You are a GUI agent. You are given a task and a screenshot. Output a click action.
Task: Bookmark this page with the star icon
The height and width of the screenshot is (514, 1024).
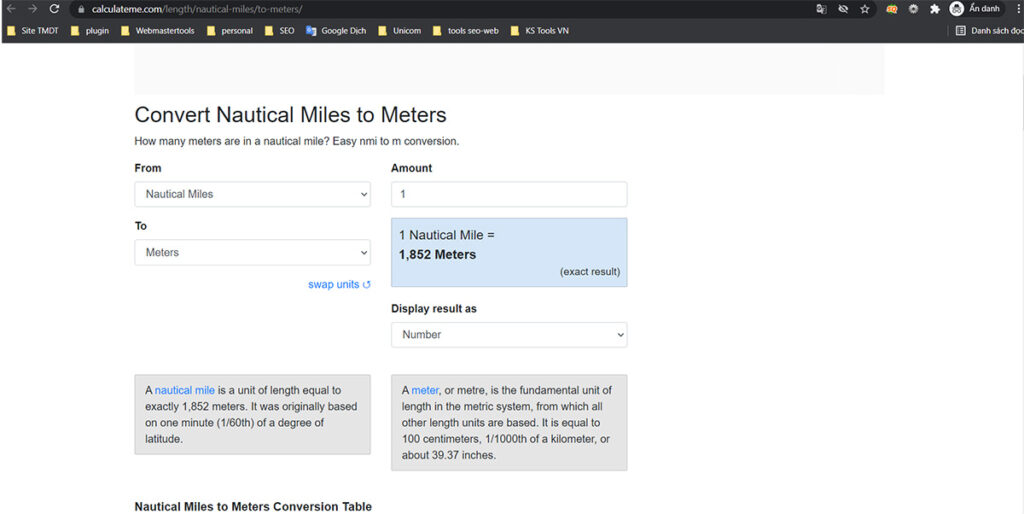coord(865,9)
